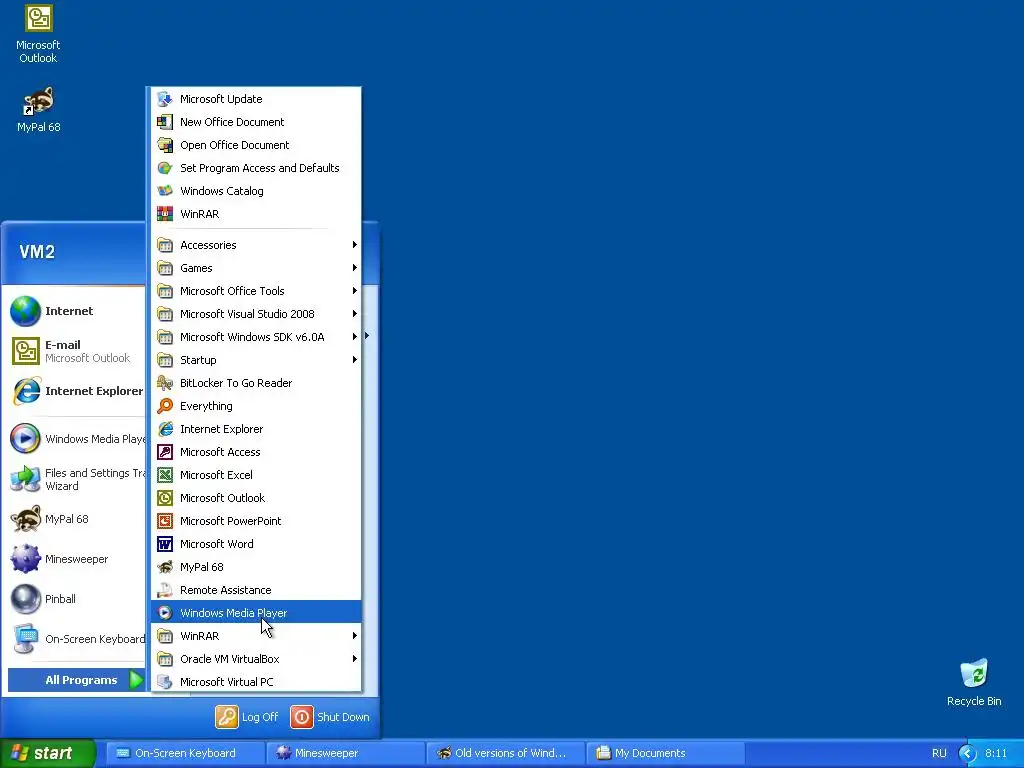Screen dimensions: 1024x768
Task: Click the Microsoft Excel icon
Action: (165, 475)
